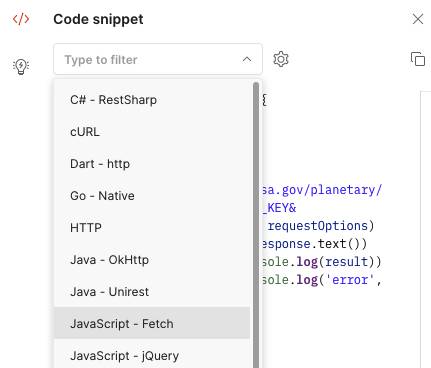Click the dropdown list scrollbar

pyautogui.click(x=256, y=225)
